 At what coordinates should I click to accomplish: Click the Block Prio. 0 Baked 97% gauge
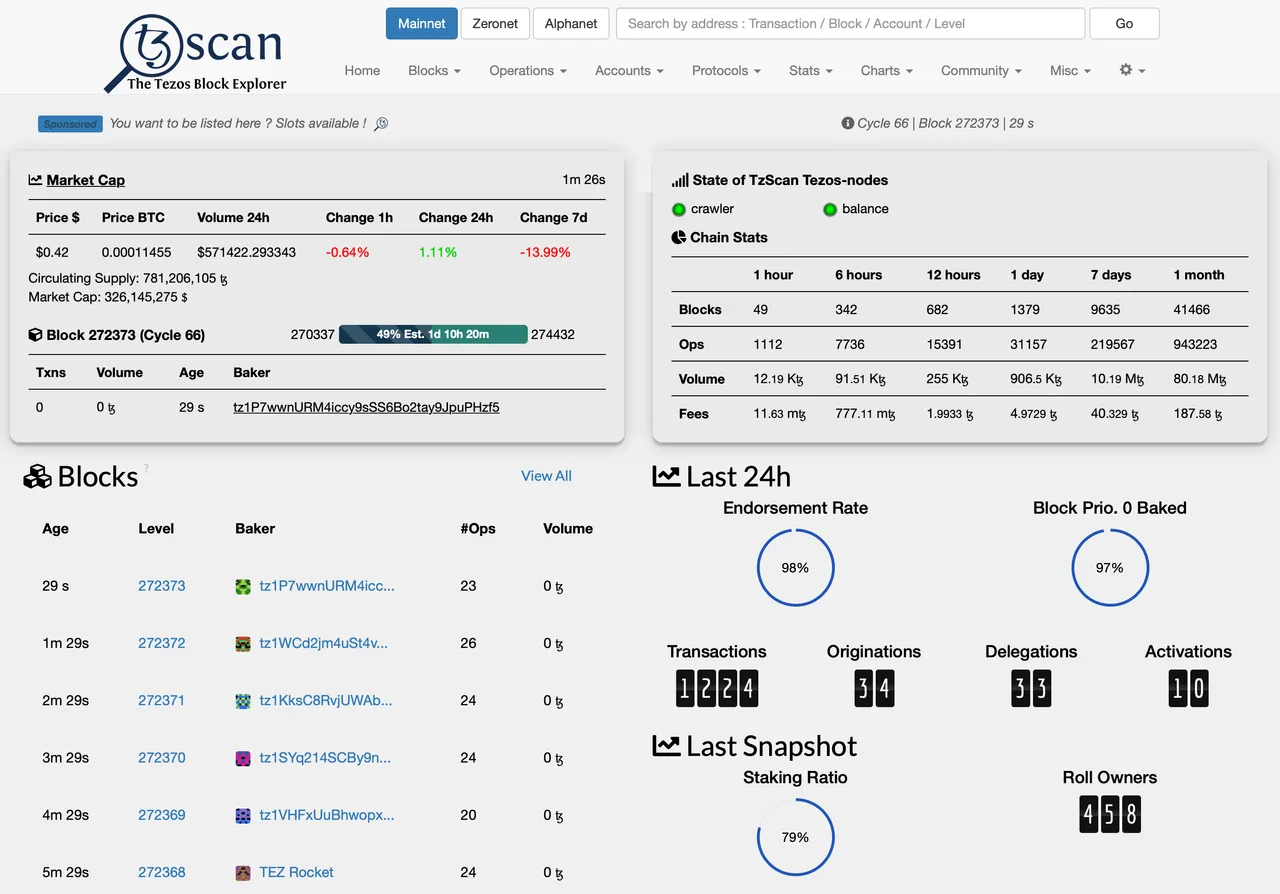[1110, 568]
